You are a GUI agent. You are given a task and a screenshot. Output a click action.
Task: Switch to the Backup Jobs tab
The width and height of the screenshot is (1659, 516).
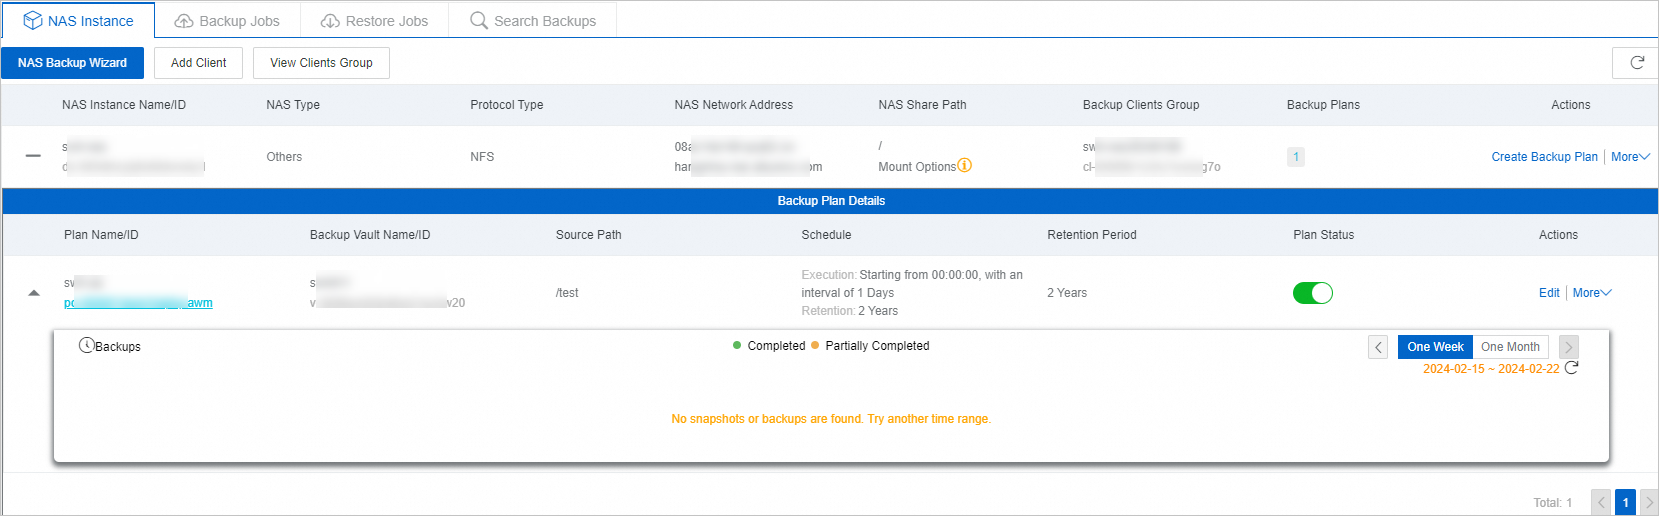click(227, 21)
